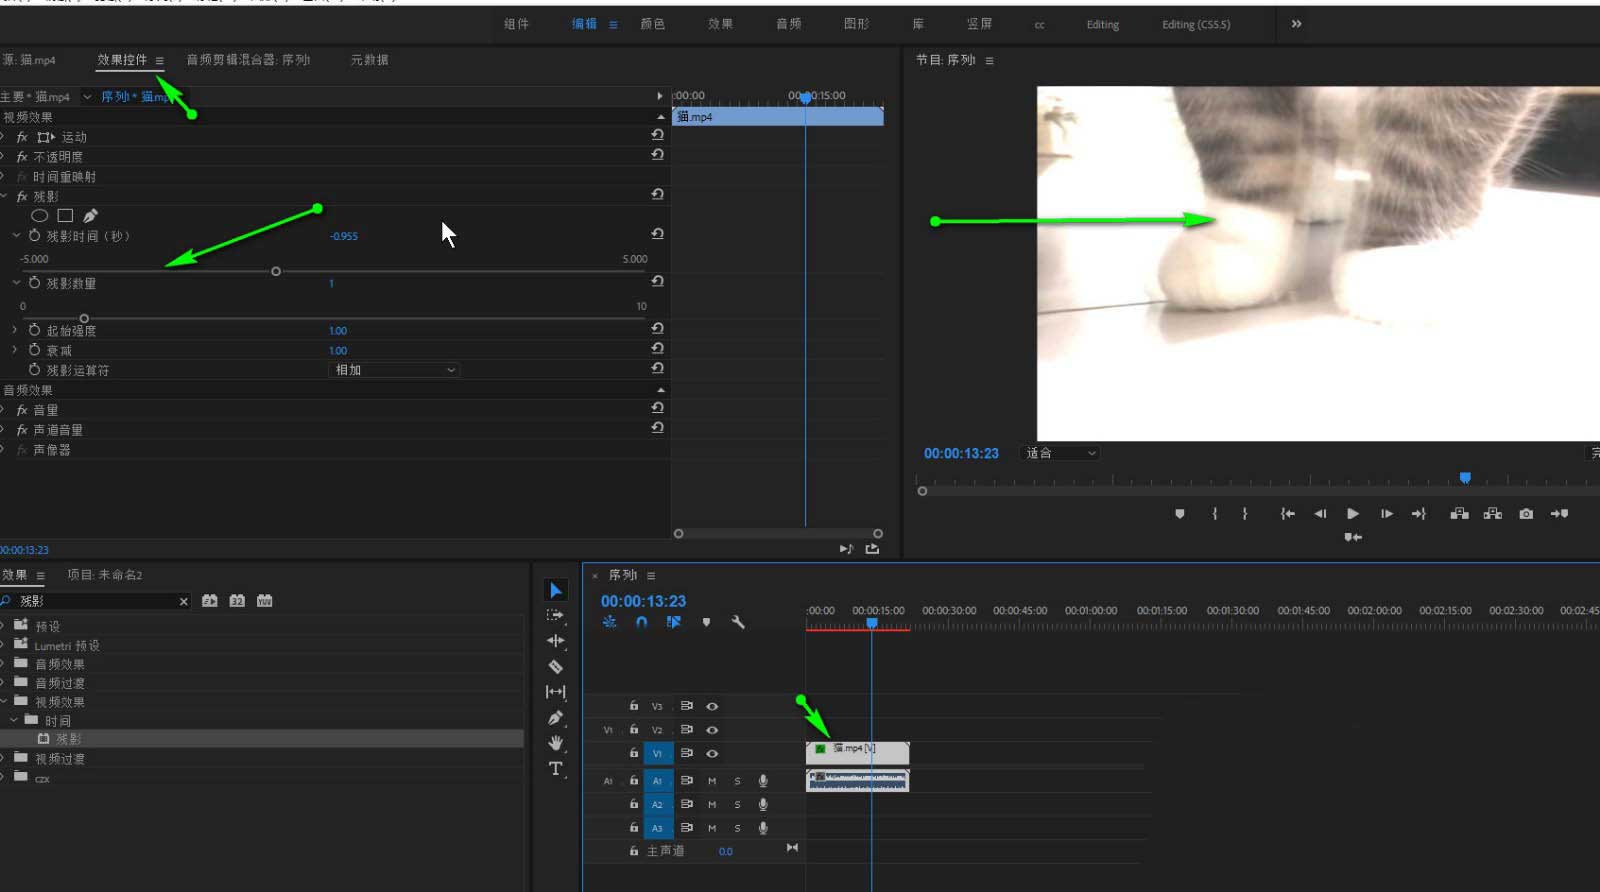
Task: Collapse the 残影时间 parameter
Action: click(x=16, y=236)
